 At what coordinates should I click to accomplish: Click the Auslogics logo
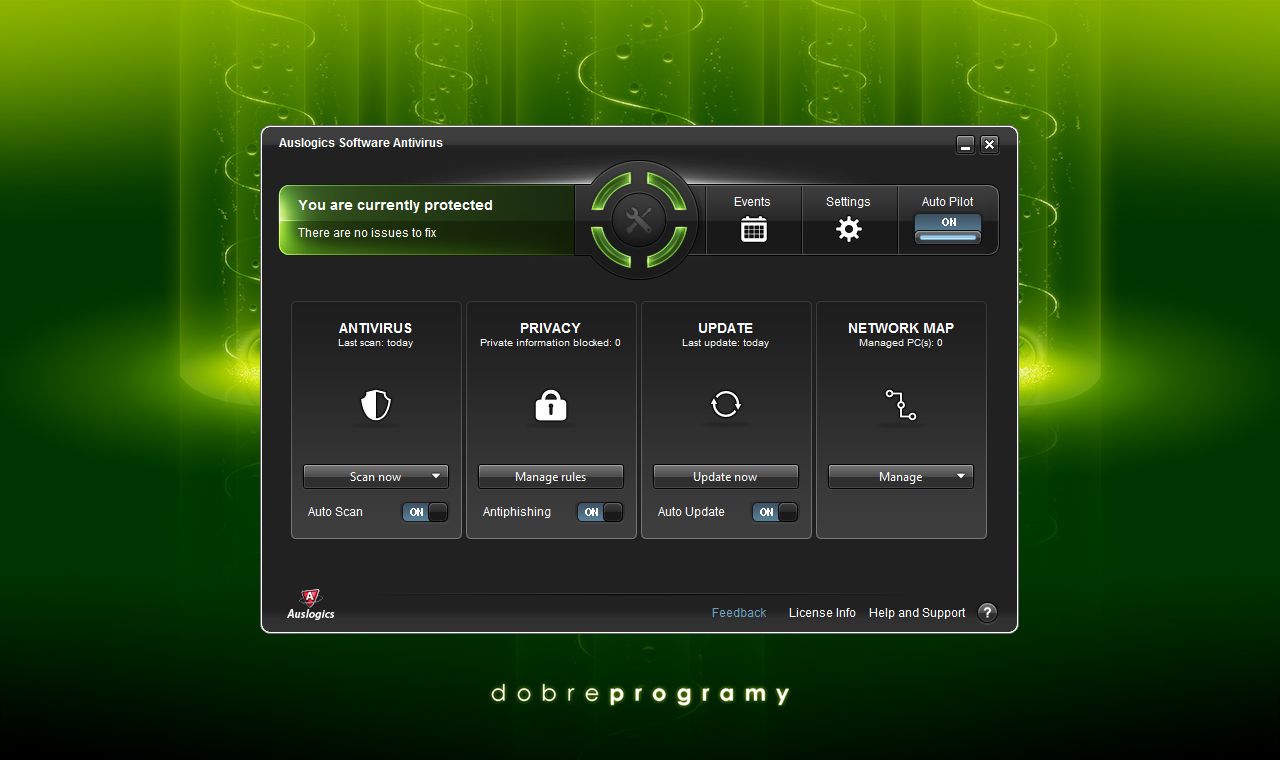pyautogui.click(x=311, y=604)
